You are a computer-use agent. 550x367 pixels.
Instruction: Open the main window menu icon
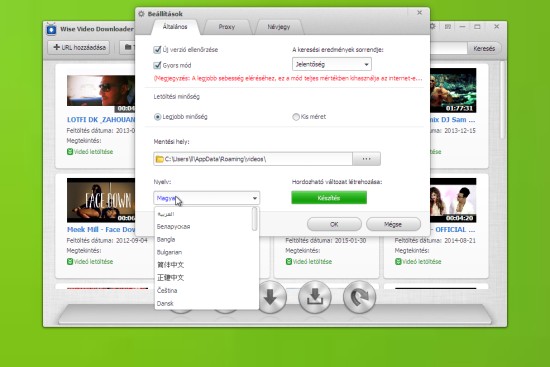point(448,27)
